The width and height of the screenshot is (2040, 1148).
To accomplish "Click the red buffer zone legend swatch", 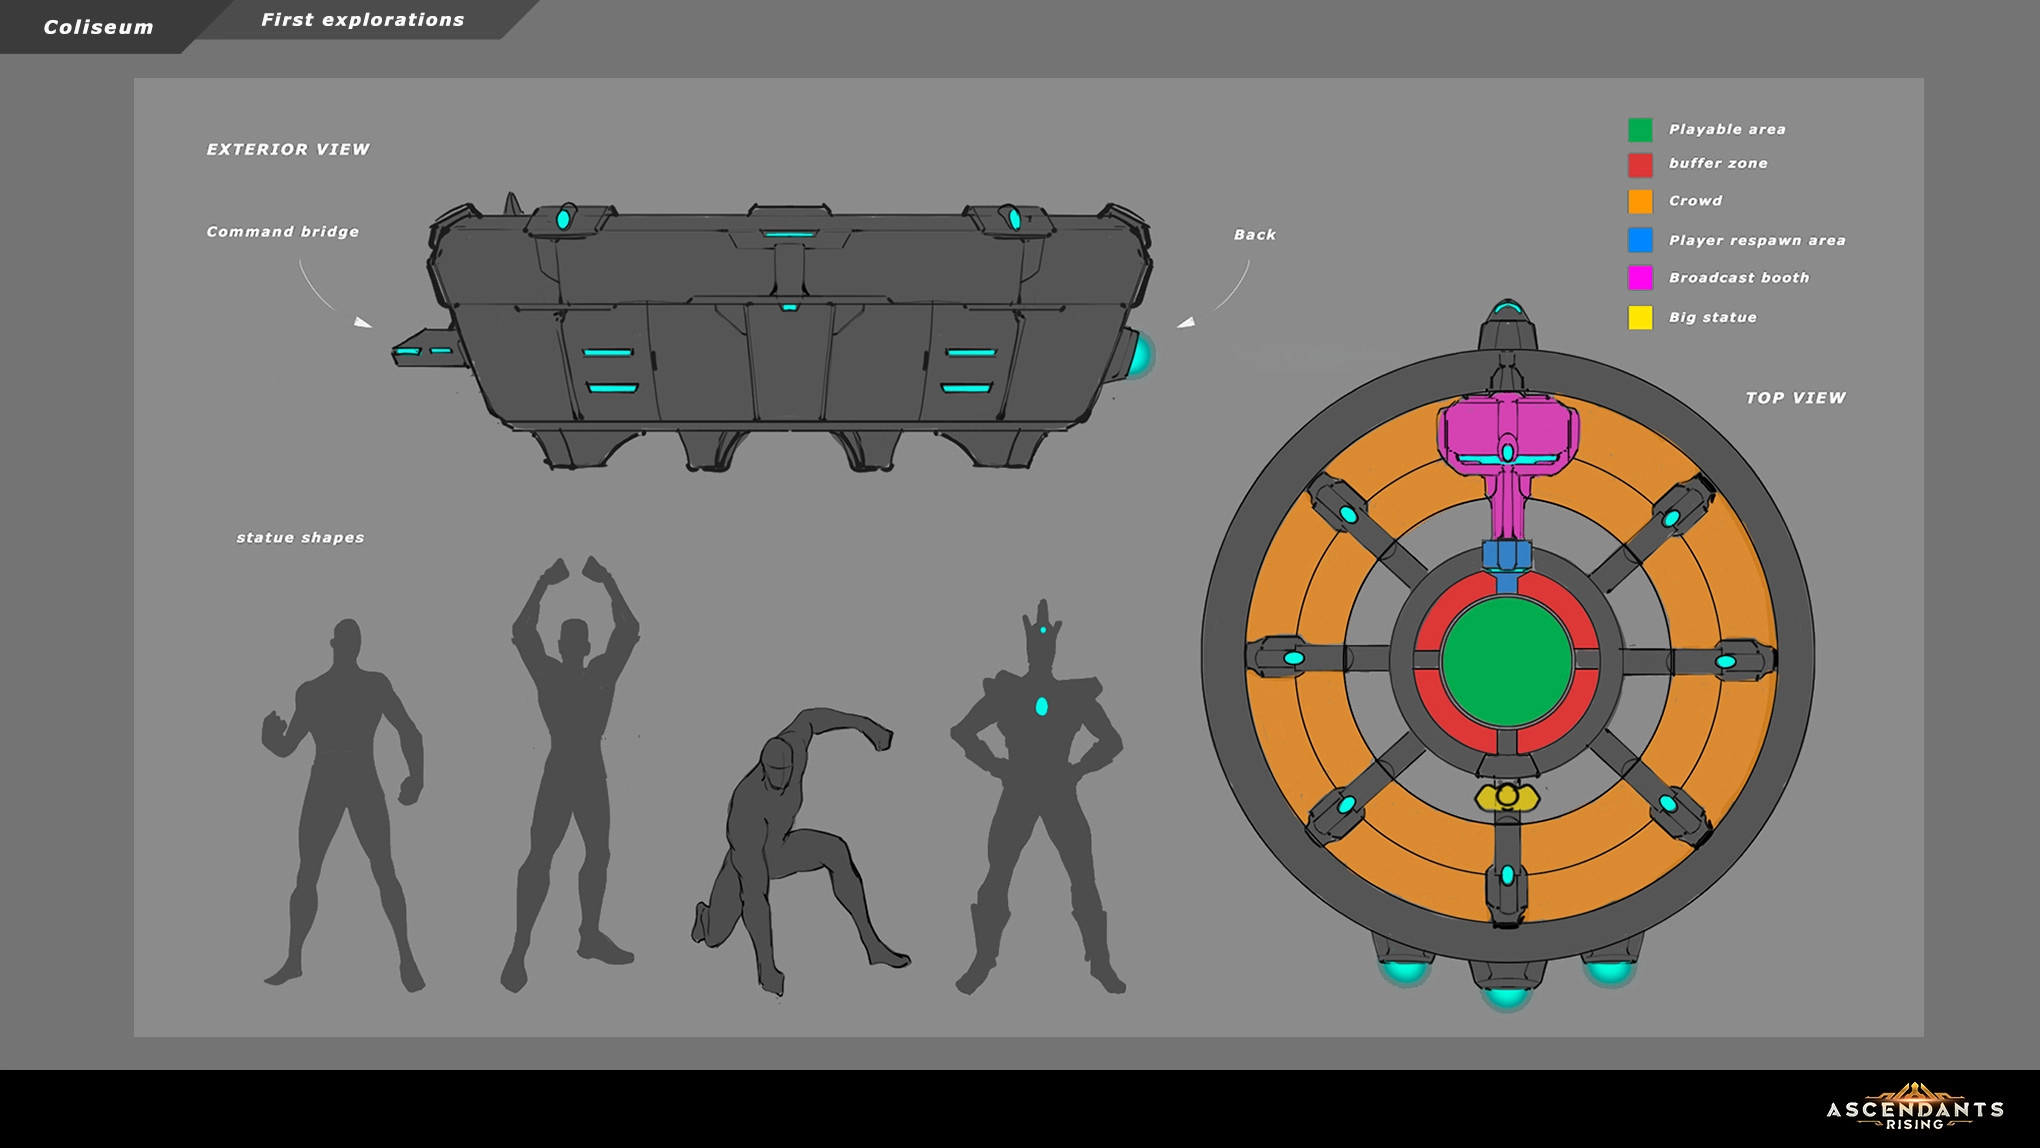I will point(1640,165).
